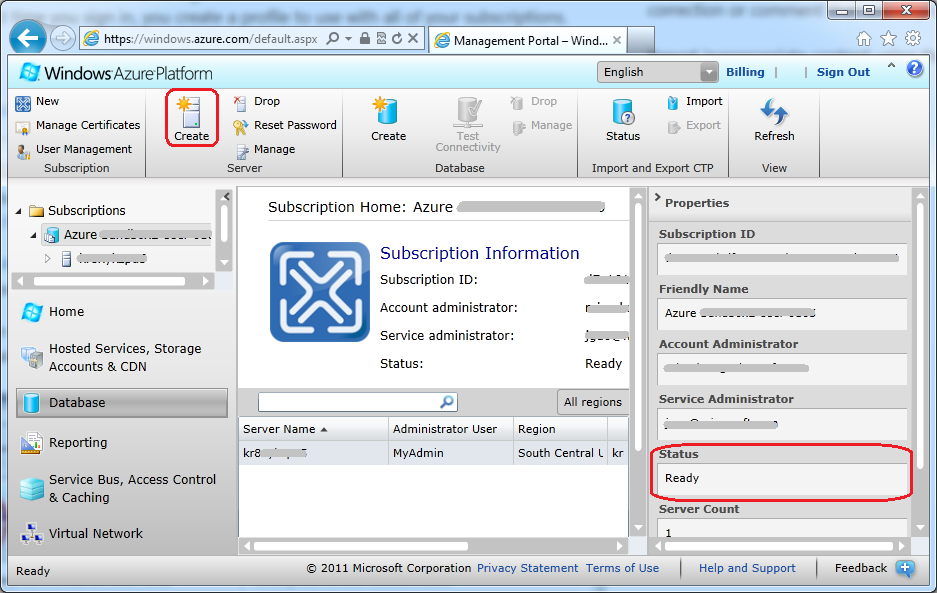Collapse the Properties panel chevron
The height and width of the screenshot is (593, 937).
point(657,197)
